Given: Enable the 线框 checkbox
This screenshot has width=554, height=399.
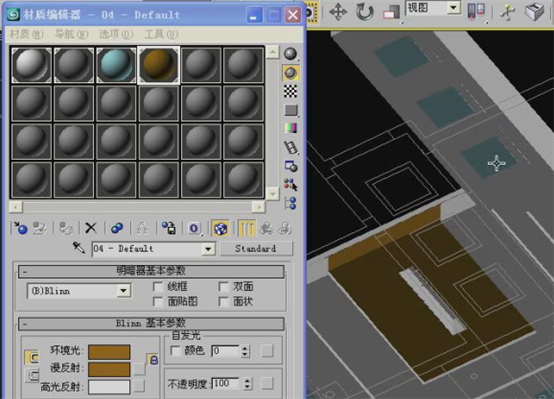Looking at the screenshot, I should pyautogui.click(x=158, y=286).
